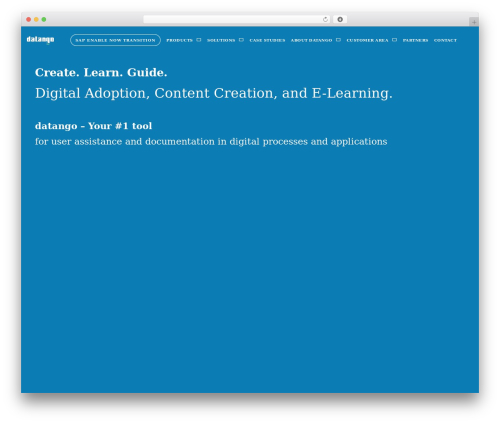This screenshot has height=423, width=500.
Task: Click the extension icon beside address bar
Action: click(x=340, y=20)
